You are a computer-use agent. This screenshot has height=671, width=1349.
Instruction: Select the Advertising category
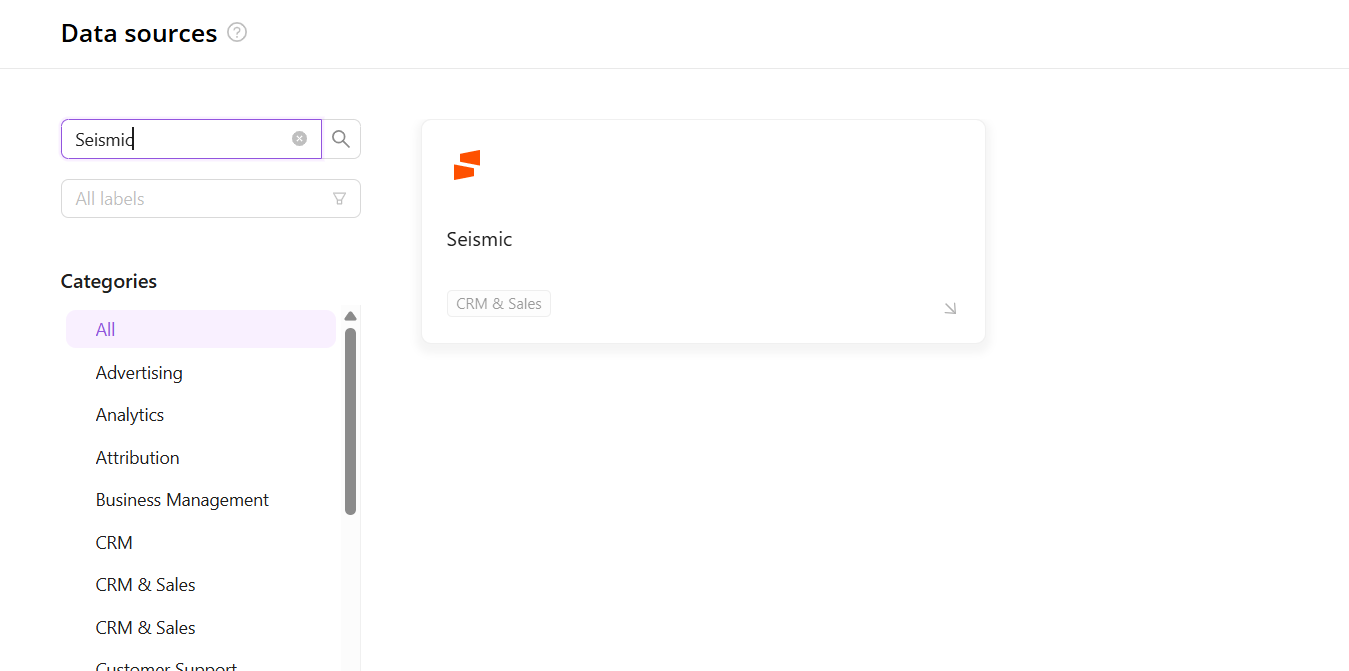(x=139, y=373)
